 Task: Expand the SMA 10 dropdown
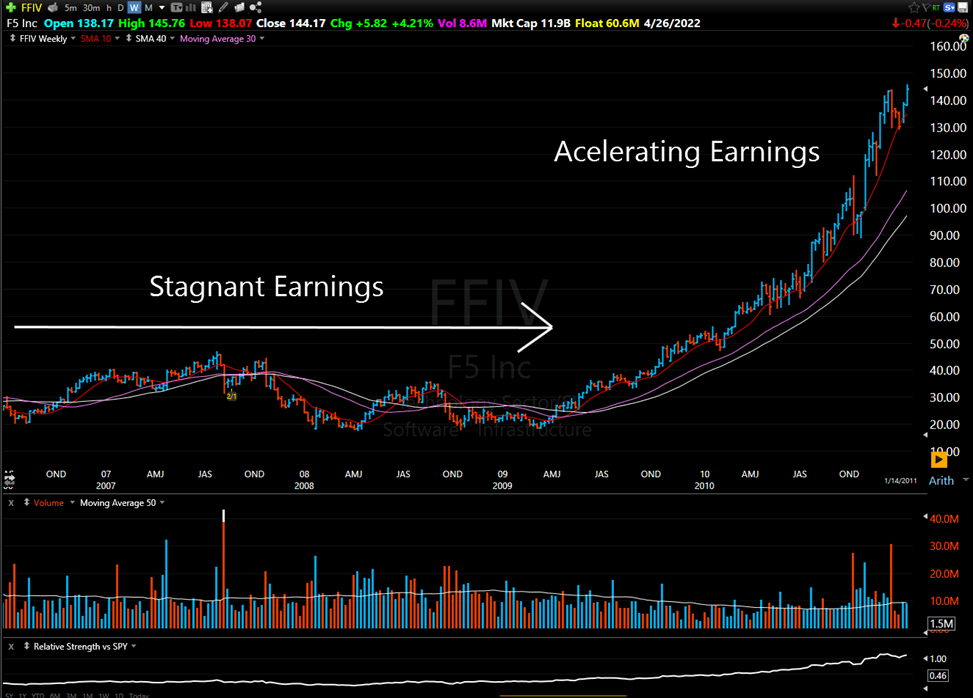tap(117, 39)
